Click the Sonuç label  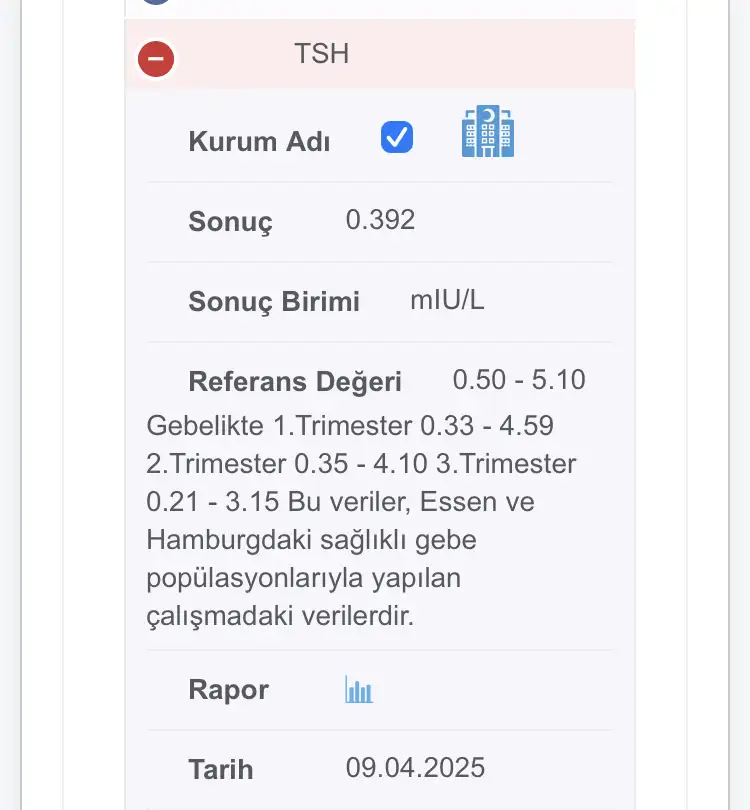pyautogui.click(x=230, y=221)
